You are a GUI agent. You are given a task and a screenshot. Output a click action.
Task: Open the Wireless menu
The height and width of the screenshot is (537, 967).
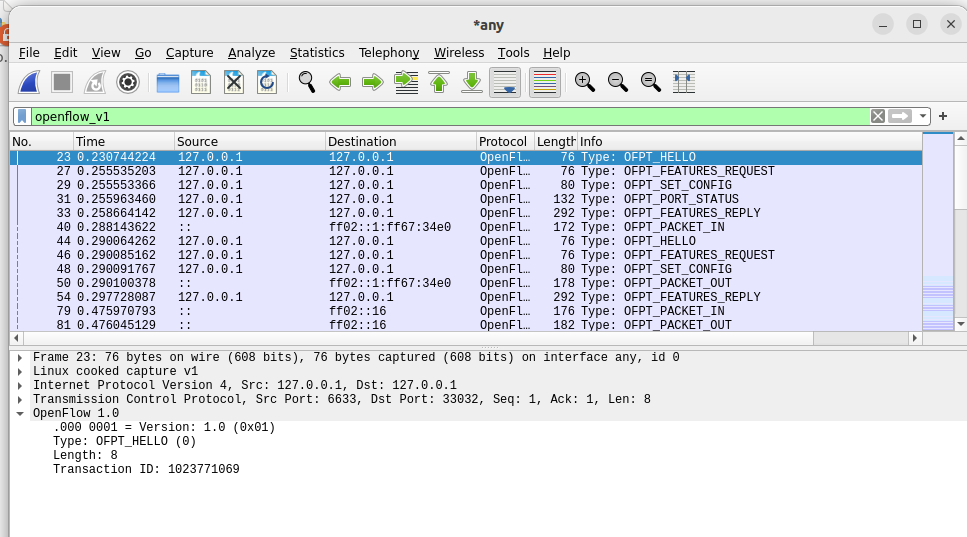pos(459,53)
